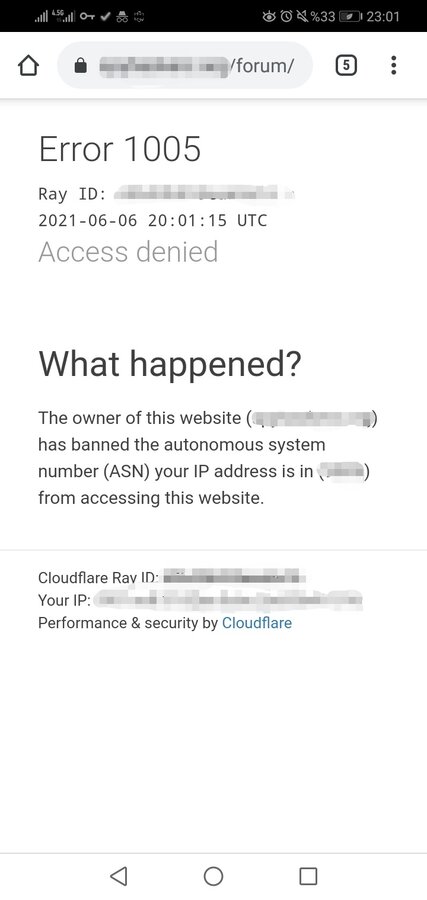Tap the VPN key icon in status bar

(x=87, y=17)
